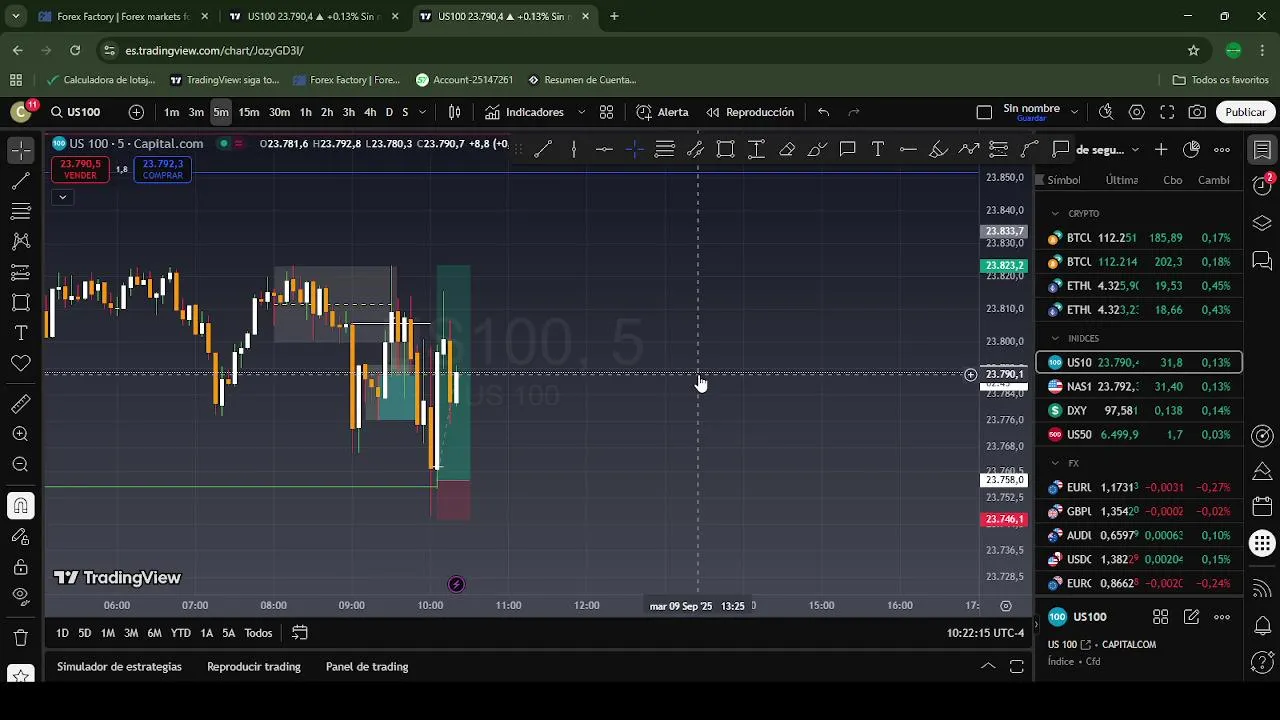Click the undo arrow
Viewport: 1280px width, 720px height.
pos(824,112)
